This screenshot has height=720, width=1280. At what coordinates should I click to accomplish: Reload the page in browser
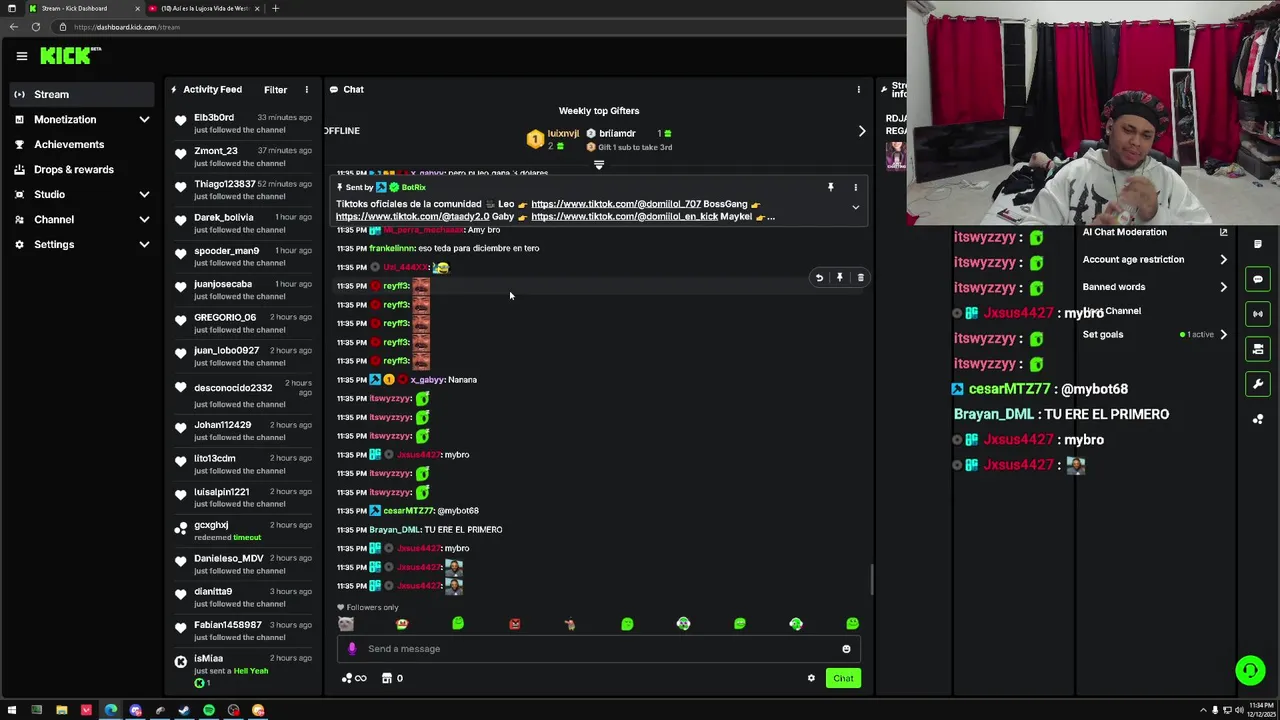[x=36, y=27]
